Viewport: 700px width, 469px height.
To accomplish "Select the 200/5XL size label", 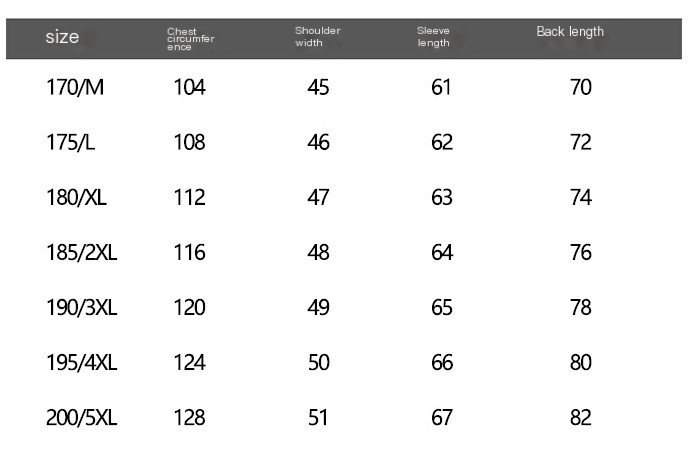I will [82, 418].
